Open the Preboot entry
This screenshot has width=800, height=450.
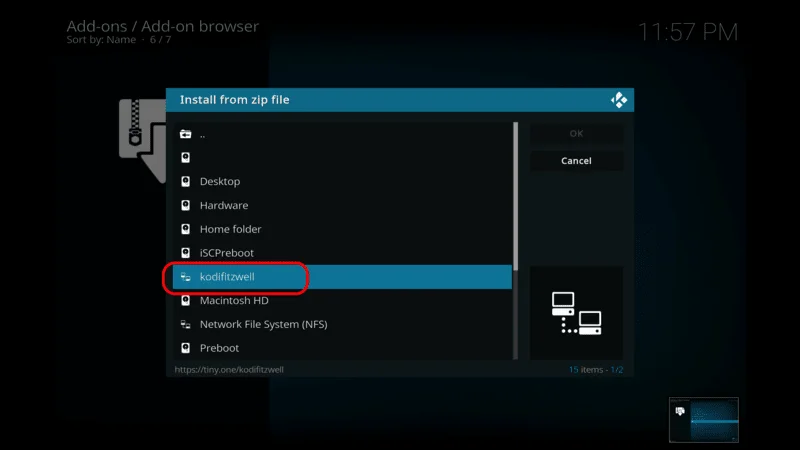coord(342,348)
